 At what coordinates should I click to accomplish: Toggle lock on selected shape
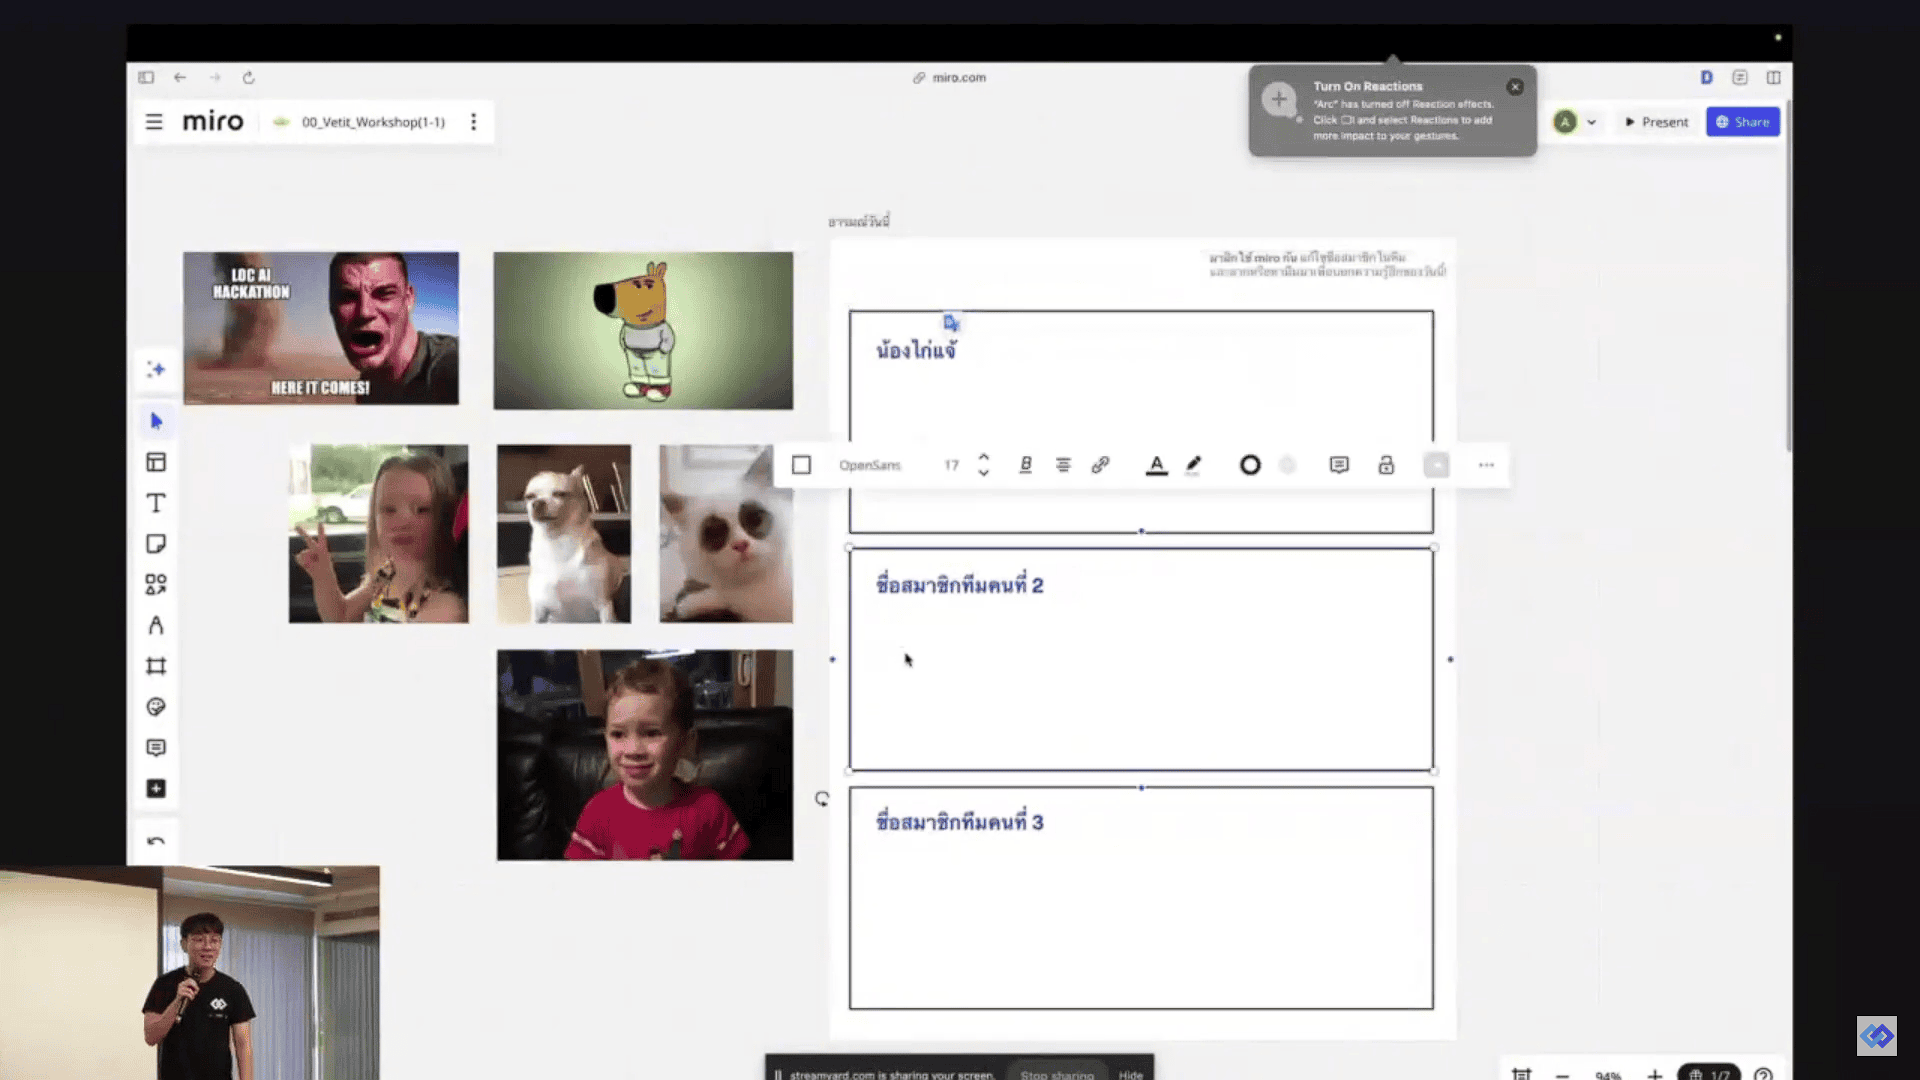[x=1386, y=465]
